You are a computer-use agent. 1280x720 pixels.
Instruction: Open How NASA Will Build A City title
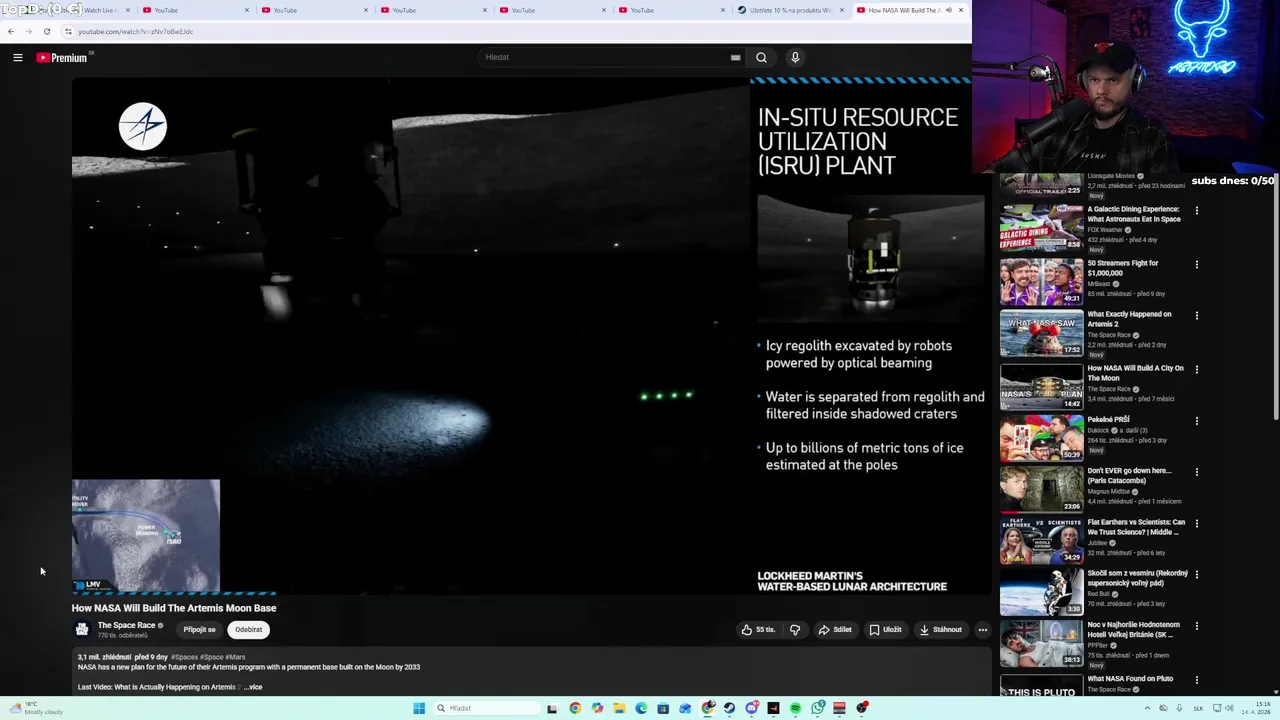click(1135, 373)
